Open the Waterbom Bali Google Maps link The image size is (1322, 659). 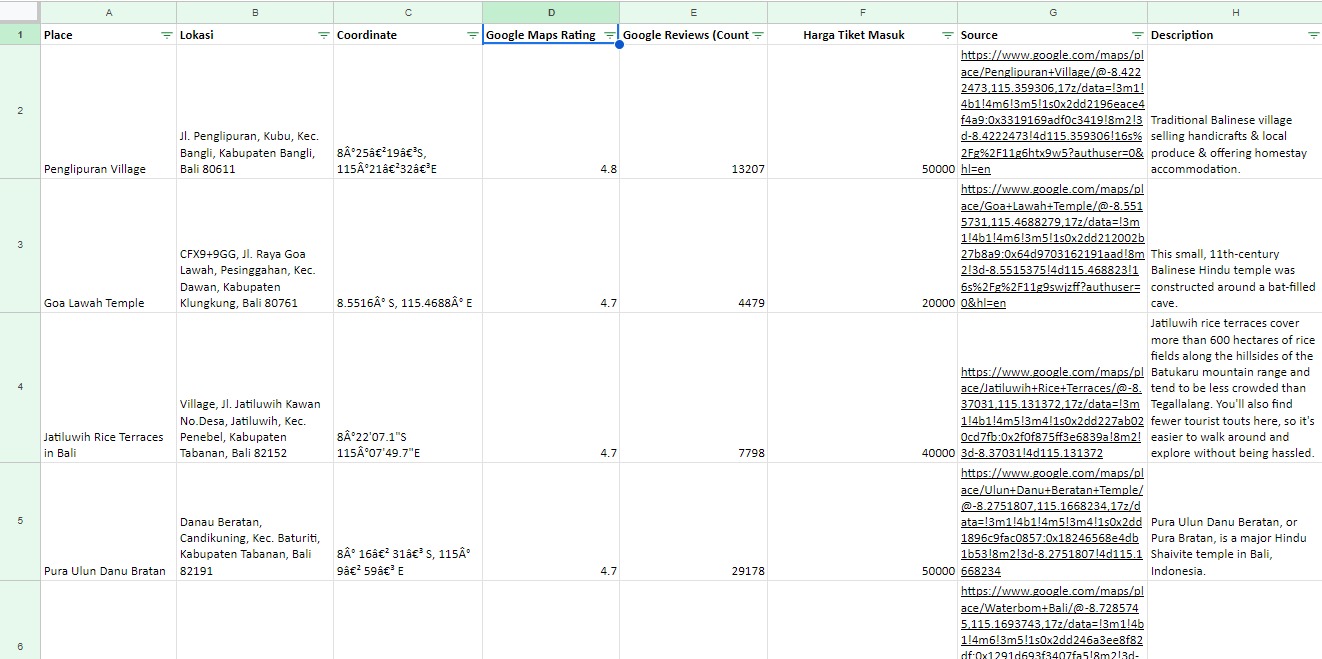pos(1052,623)
